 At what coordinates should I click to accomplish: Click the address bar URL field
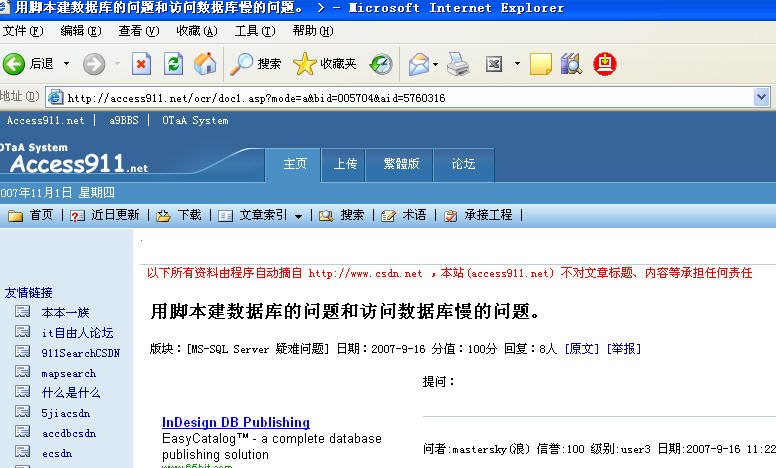406,97
